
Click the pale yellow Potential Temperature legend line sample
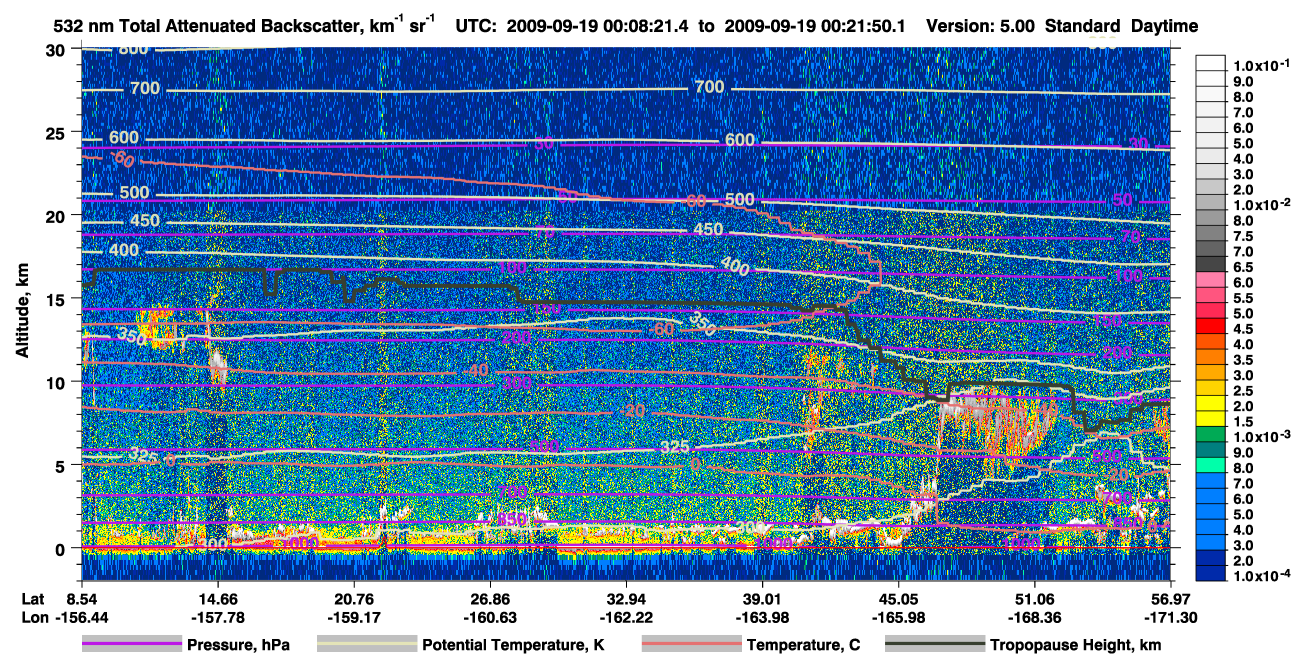pos(366,645)
